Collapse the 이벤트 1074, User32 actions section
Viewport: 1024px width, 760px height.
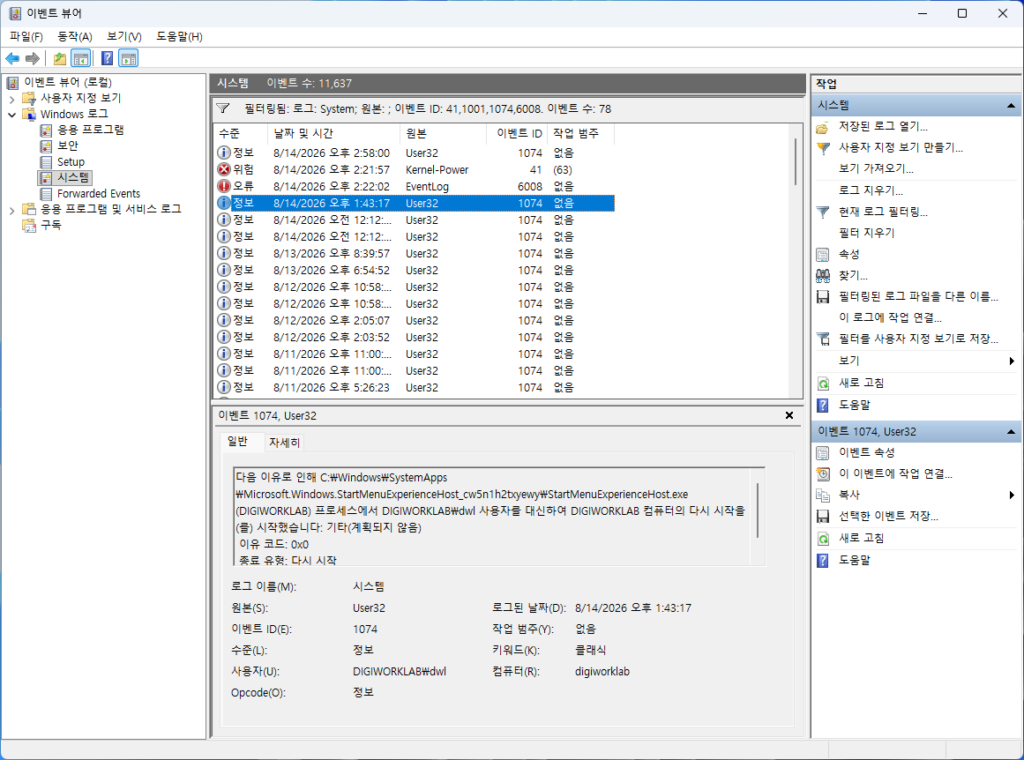tap(1011, 432)
